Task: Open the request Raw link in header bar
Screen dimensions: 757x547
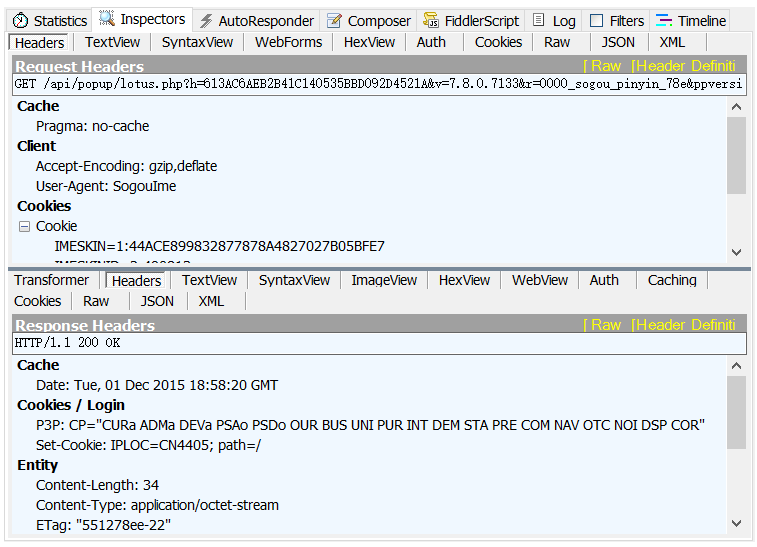Action: tap(603, 66)
